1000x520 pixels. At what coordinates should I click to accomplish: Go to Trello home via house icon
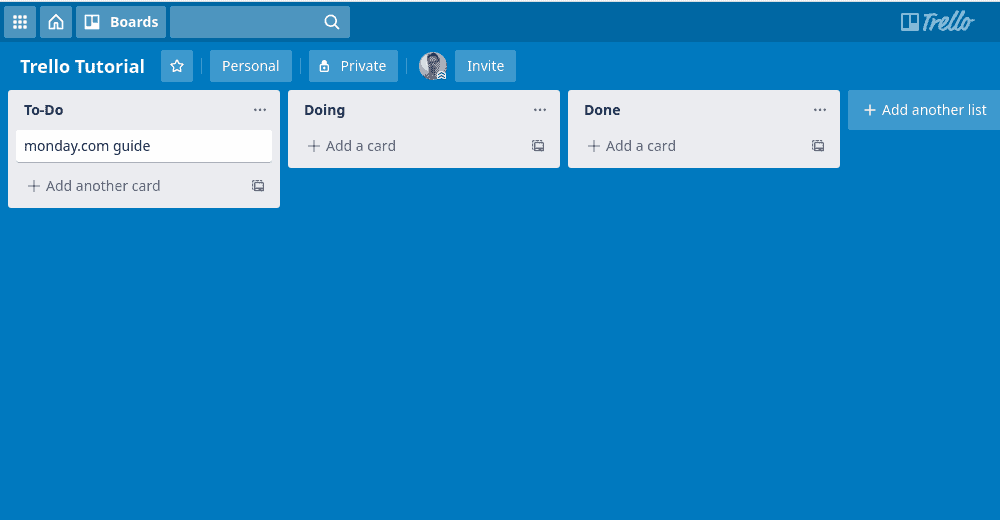click(x=56, y=22)
